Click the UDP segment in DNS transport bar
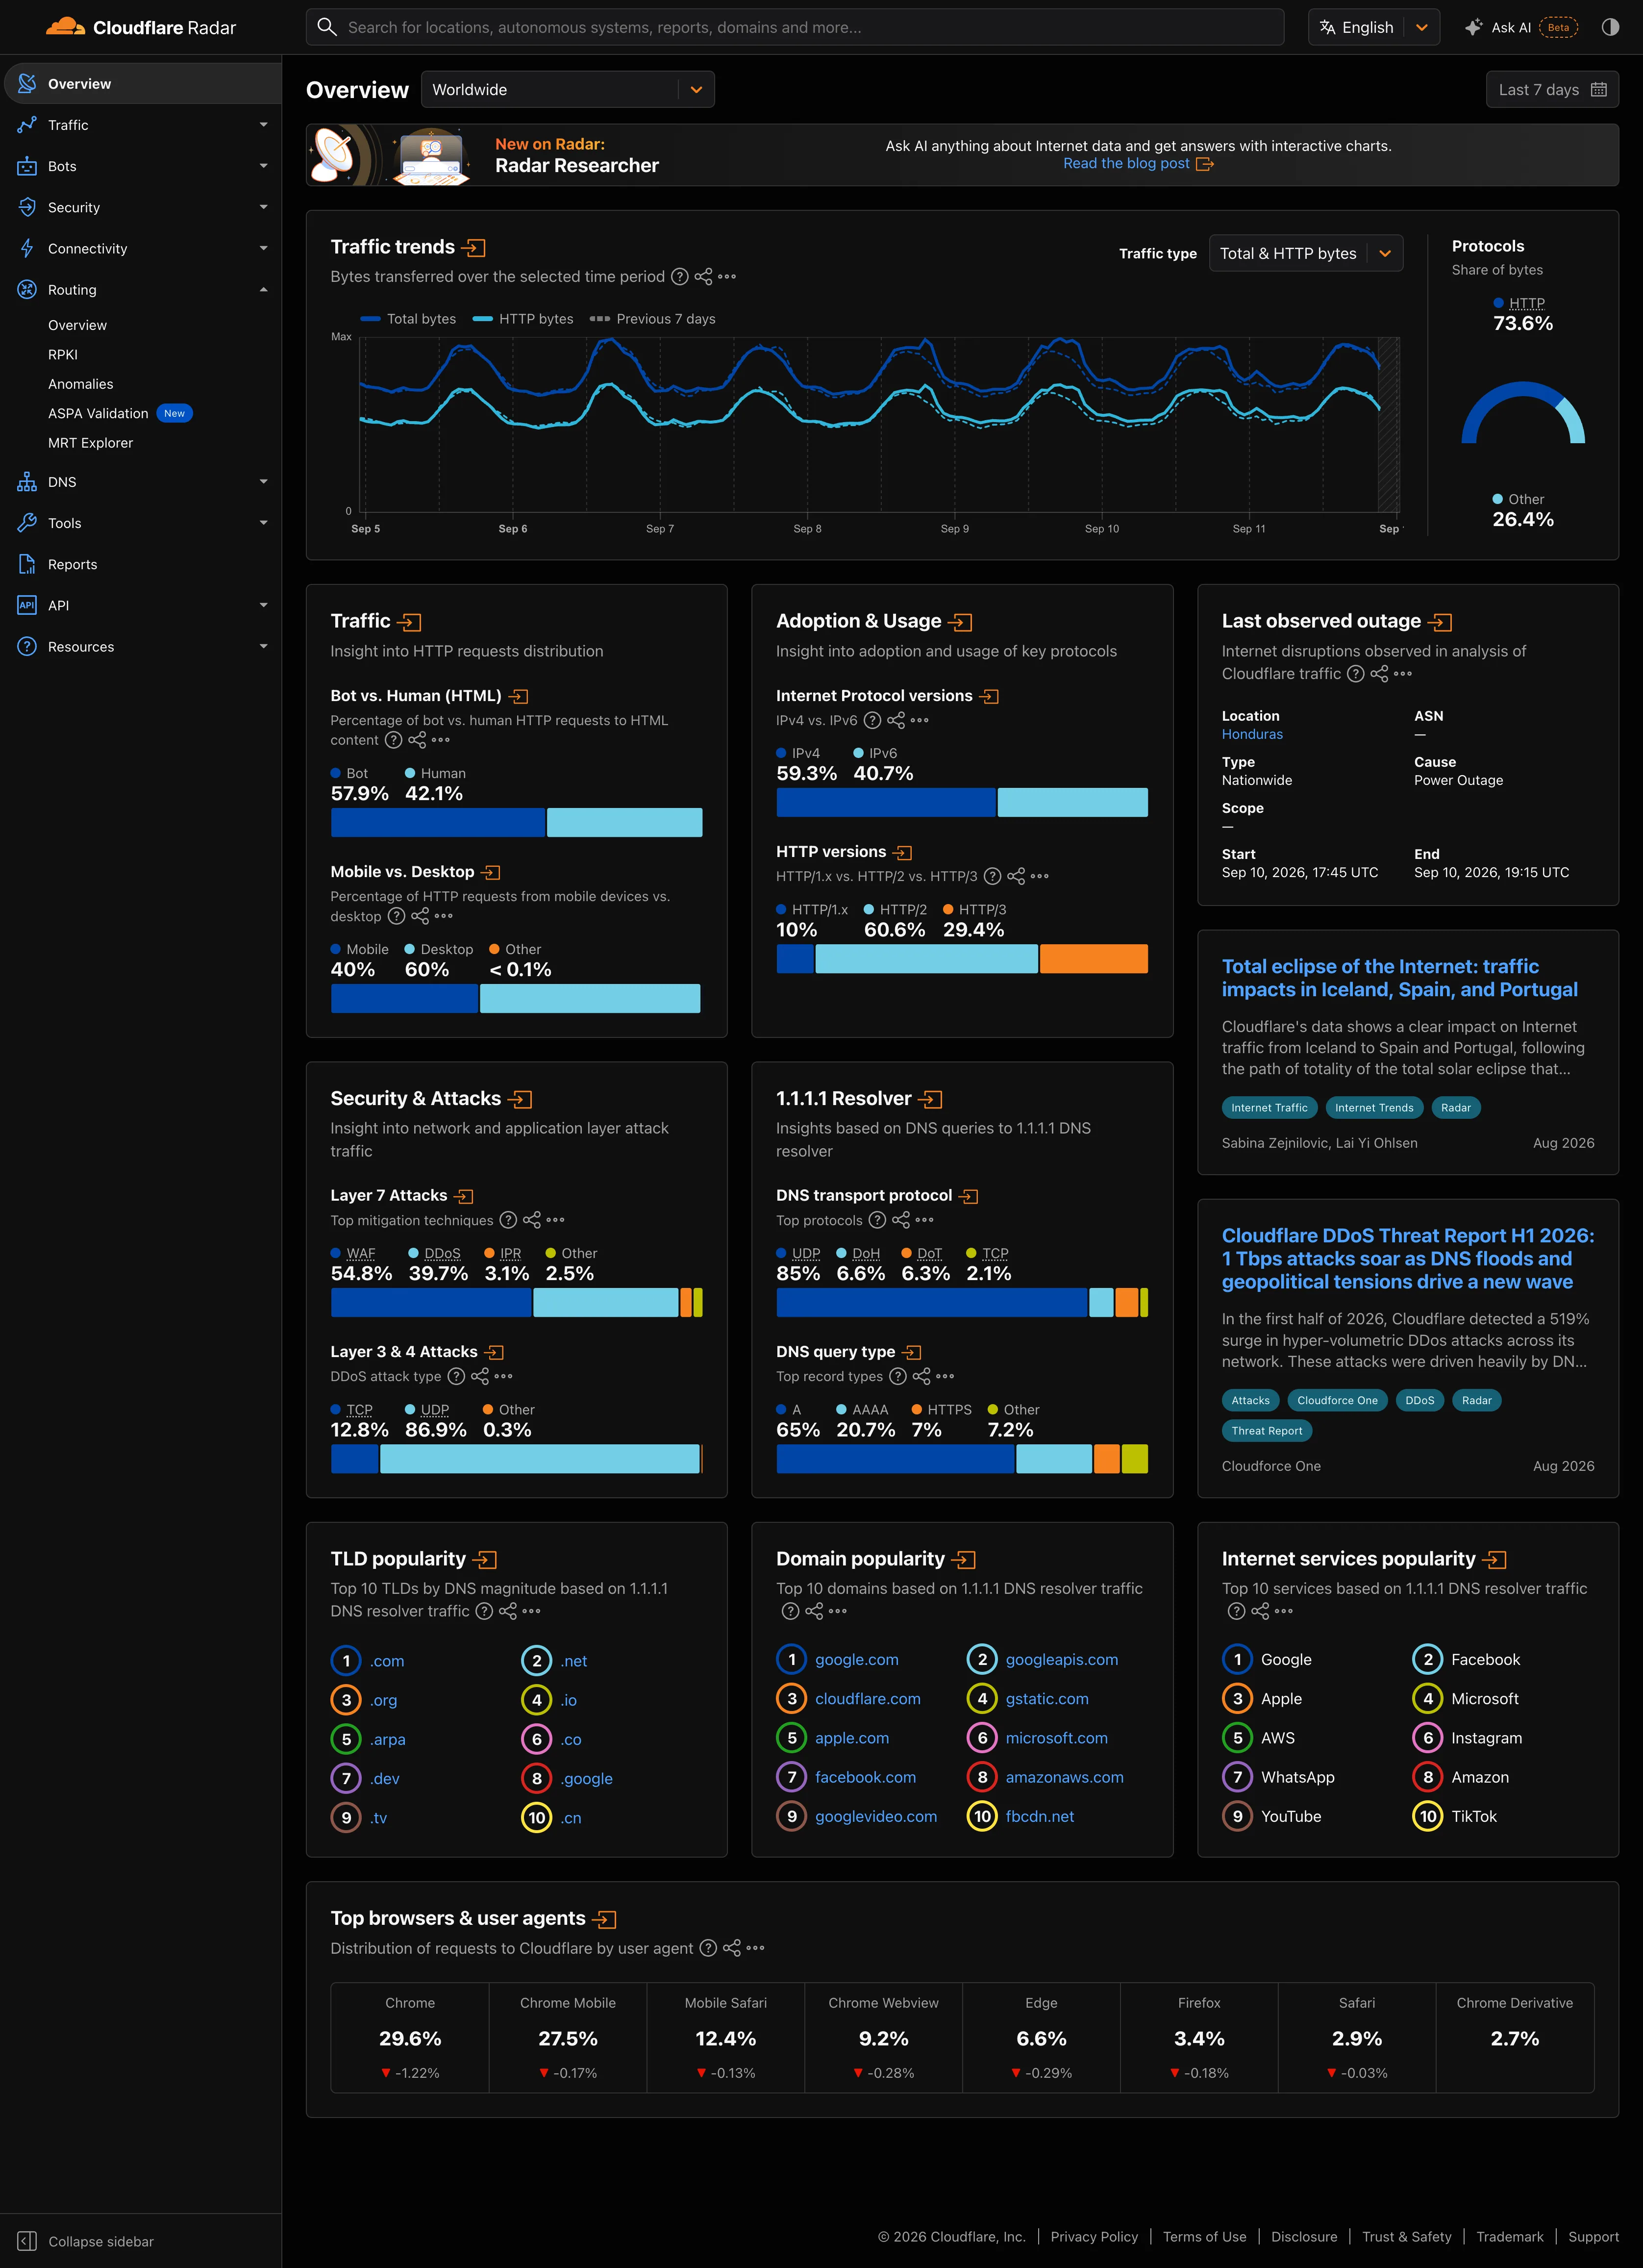1643x2268 pixels. 932,1303
